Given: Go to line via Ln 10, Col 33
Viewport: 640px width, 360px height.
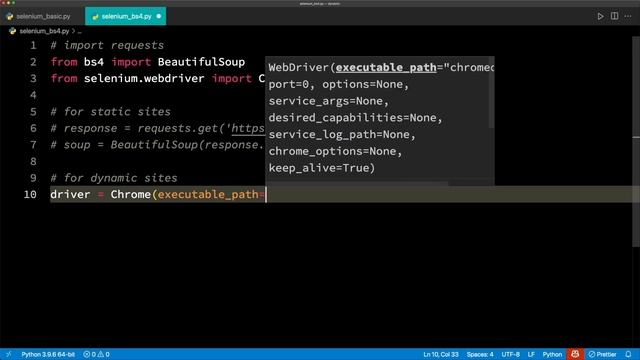Looking at the screenshot, I should [x=441, y=354].
